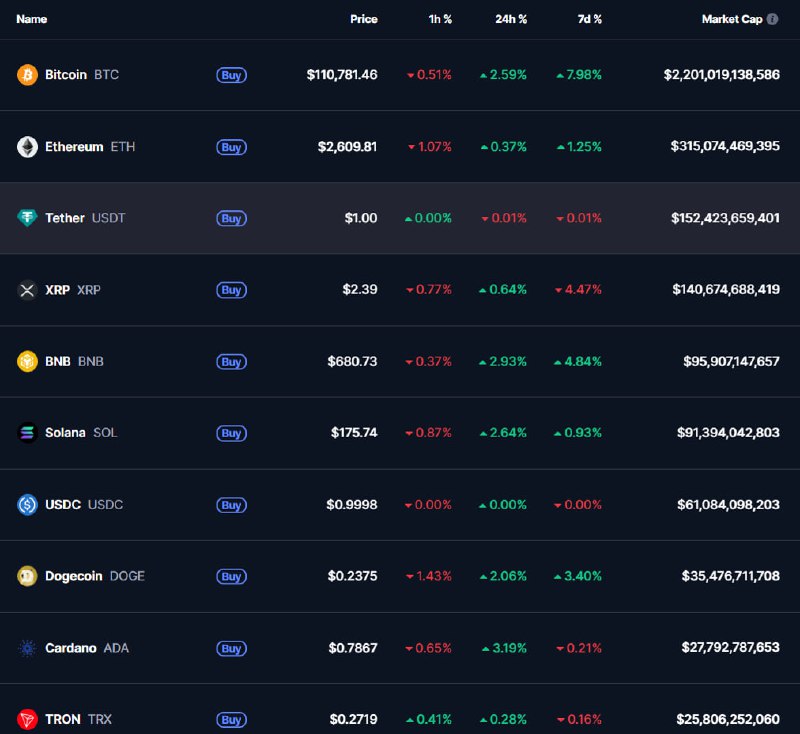Screen dimensions: 800x734
Task: Click XRP 7d change 4.47%
Action: point(579,290)
